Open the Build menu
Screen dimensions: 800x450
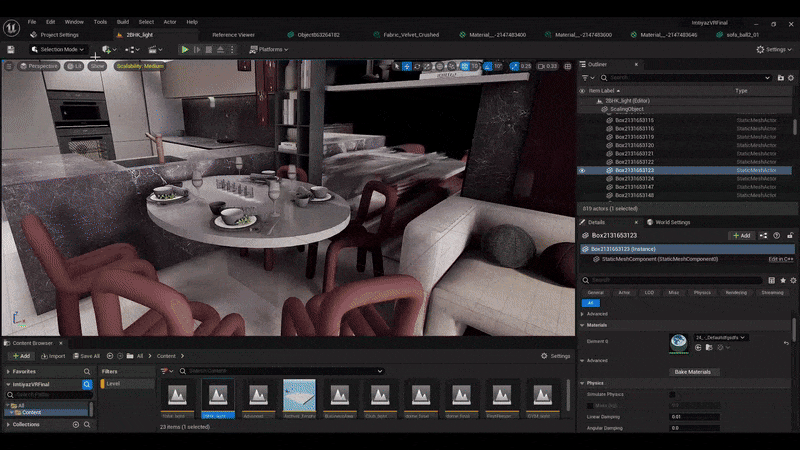tap(123, 21)
